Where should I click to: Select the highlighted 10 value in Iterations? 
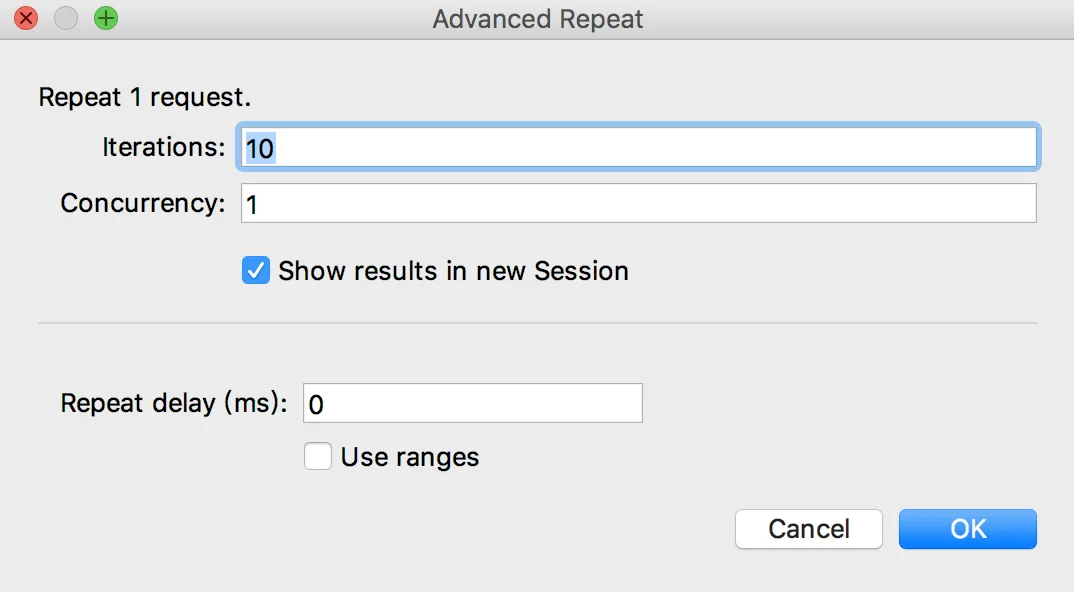tap(260, 148)
